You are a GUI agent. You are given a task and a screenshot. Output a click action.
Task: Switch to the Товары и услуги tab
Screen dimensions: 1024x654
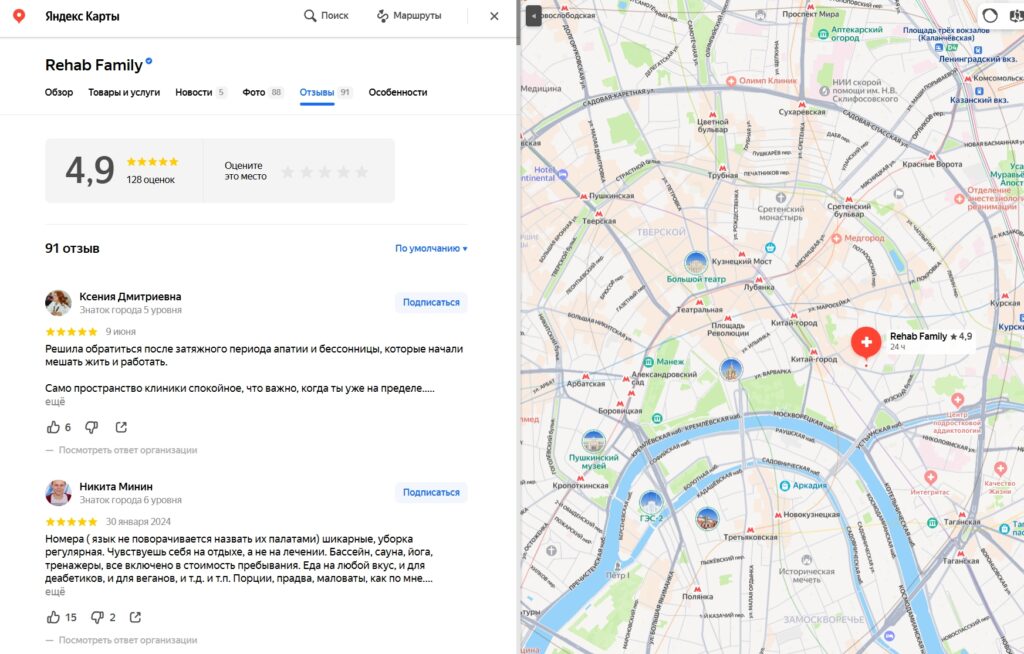(124, 92)
